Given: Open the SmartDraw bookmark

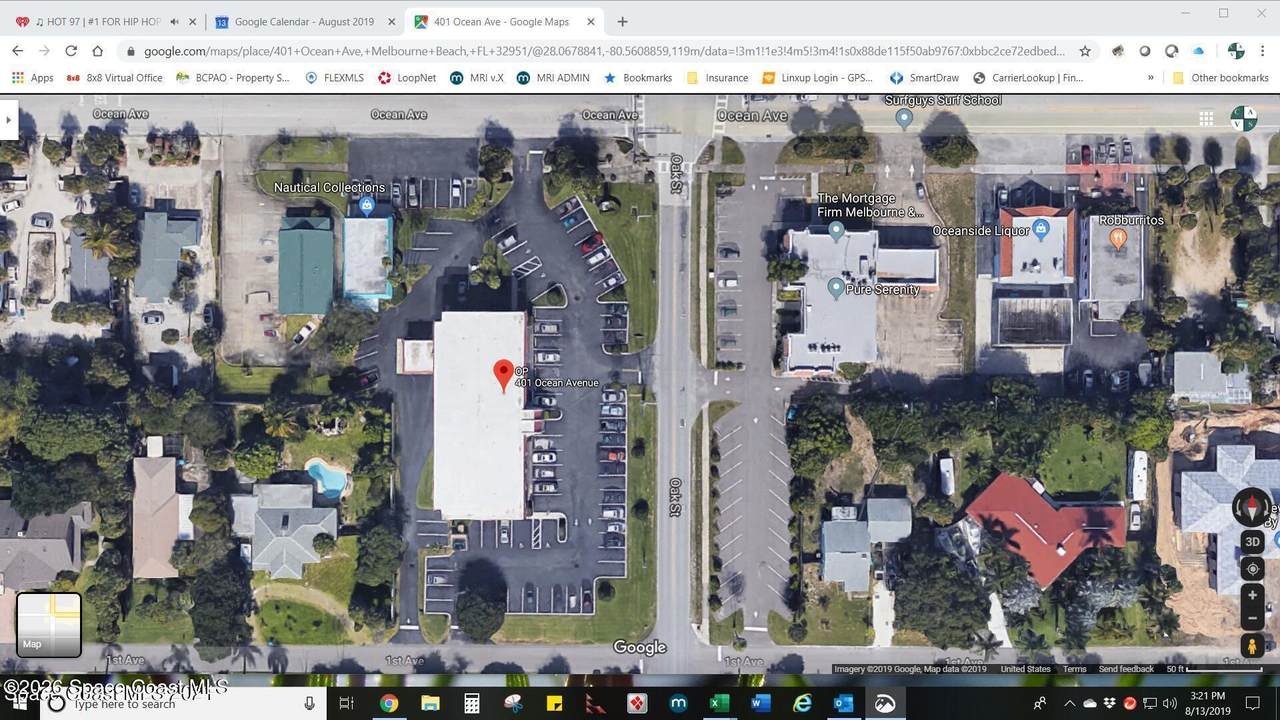Looking at the screenshot, I should tap(924, 77).
